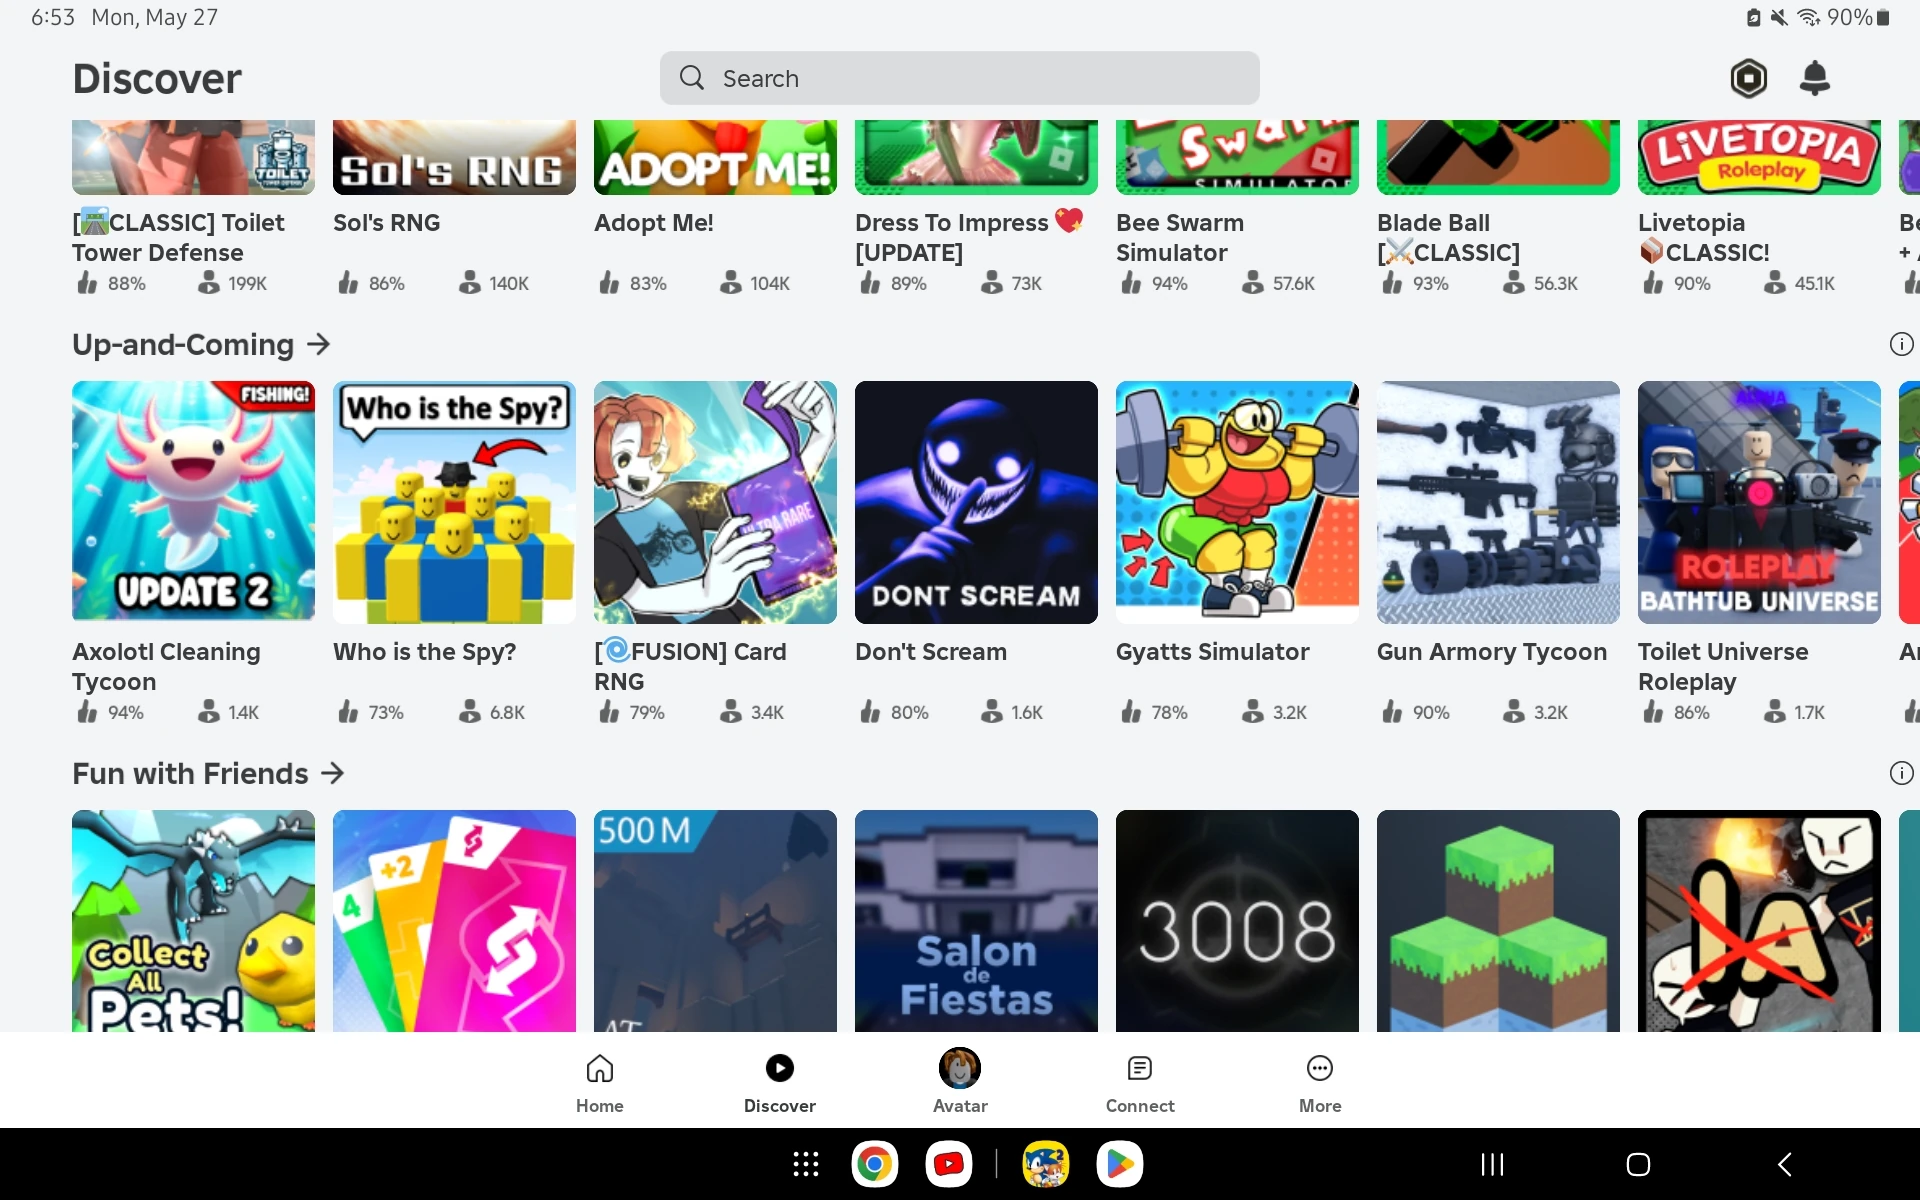
Task: Click the Search field
Action: tap(959, 78)
